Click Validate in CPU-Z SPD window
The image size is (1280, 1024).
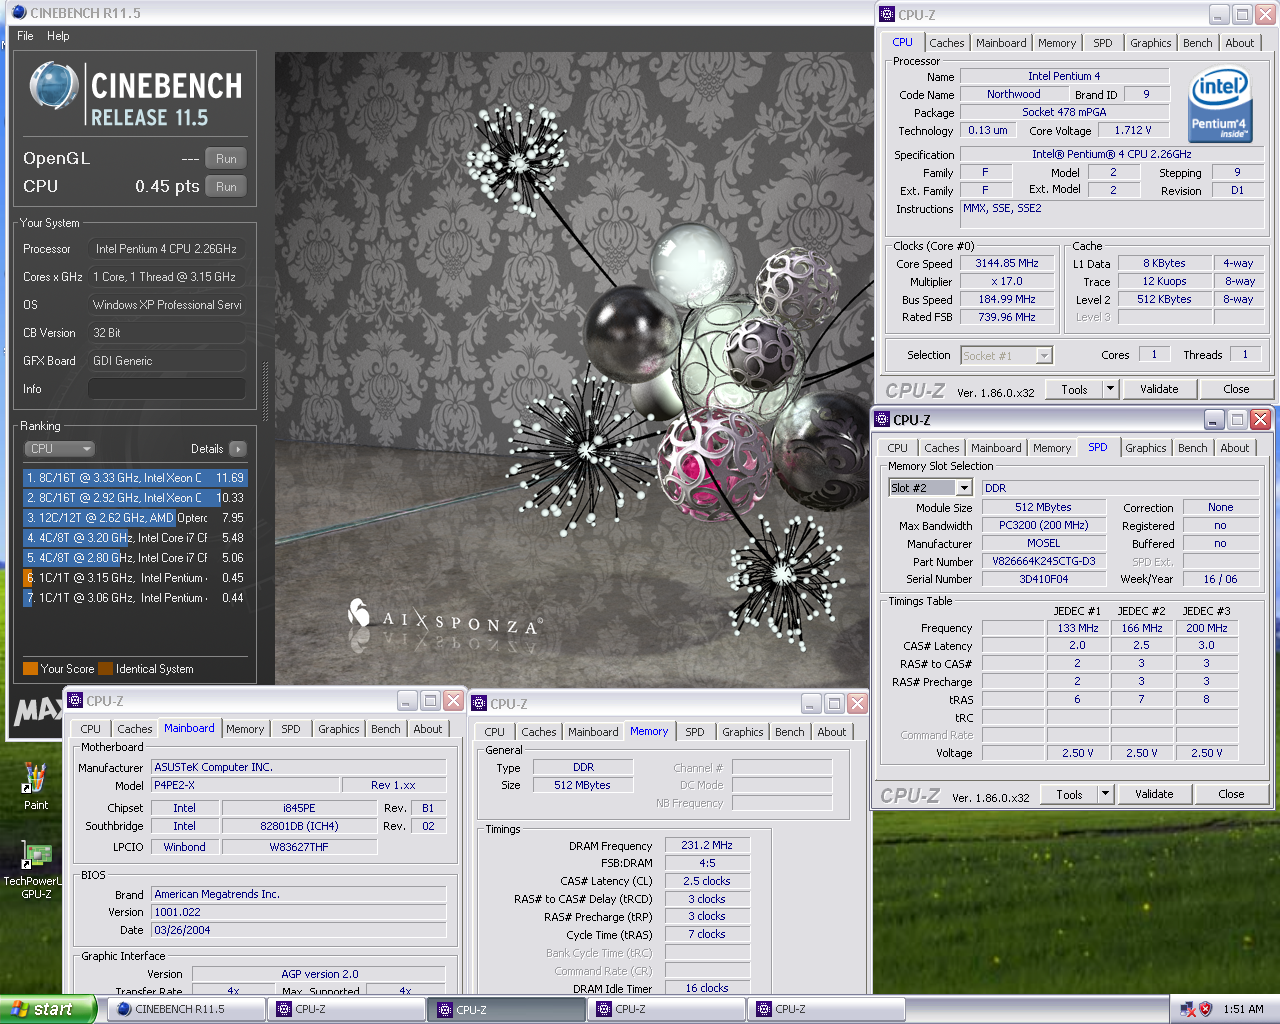click(1154, 794)
